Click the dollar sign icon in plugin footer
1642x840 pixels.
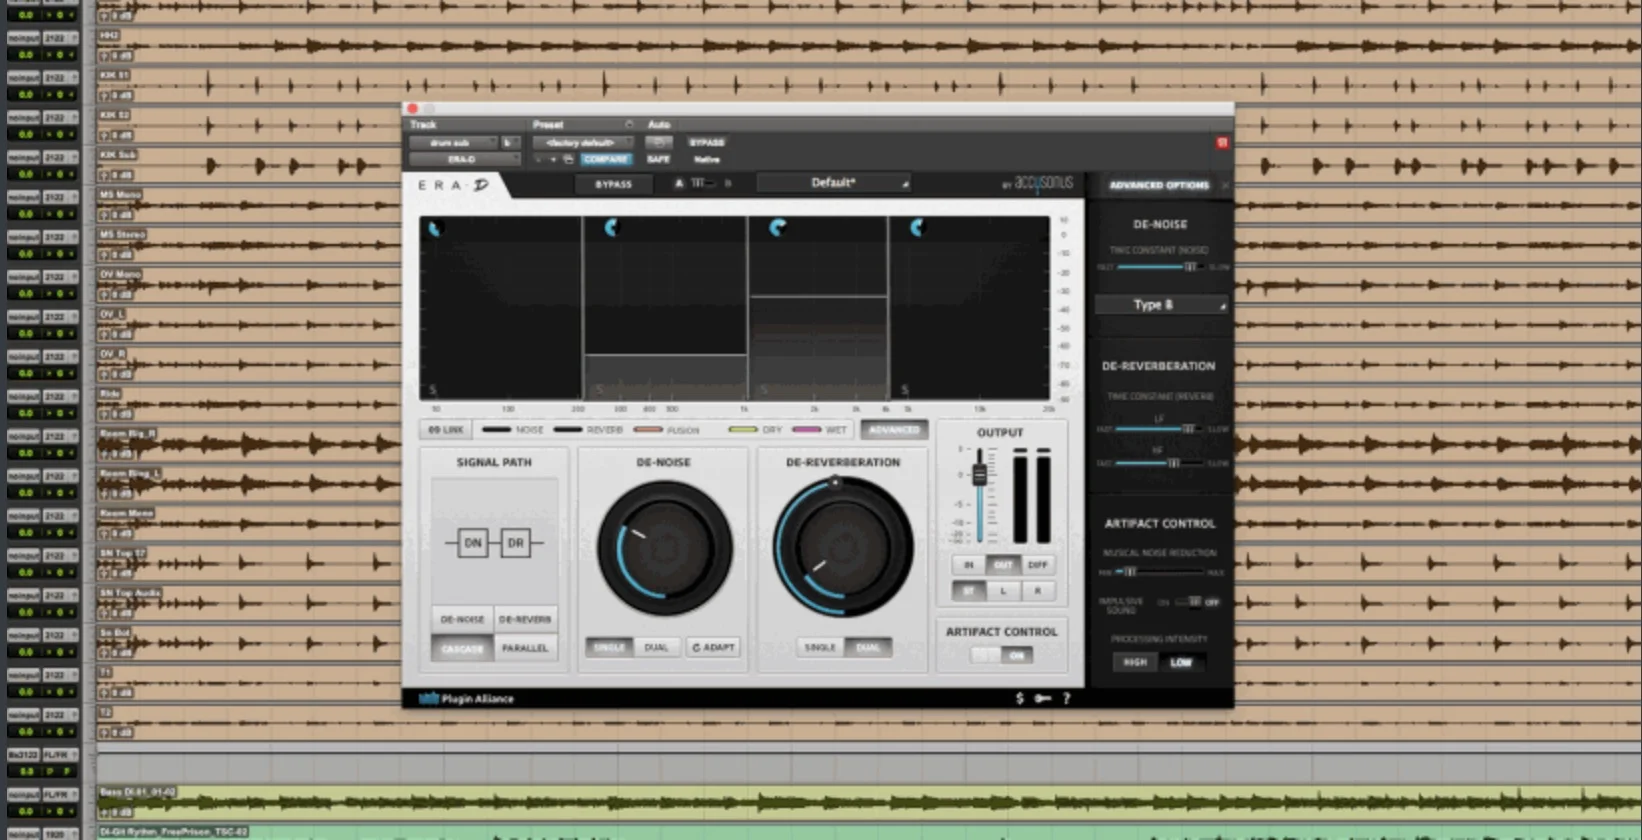pyautogui.click(x=1019, y=698)
